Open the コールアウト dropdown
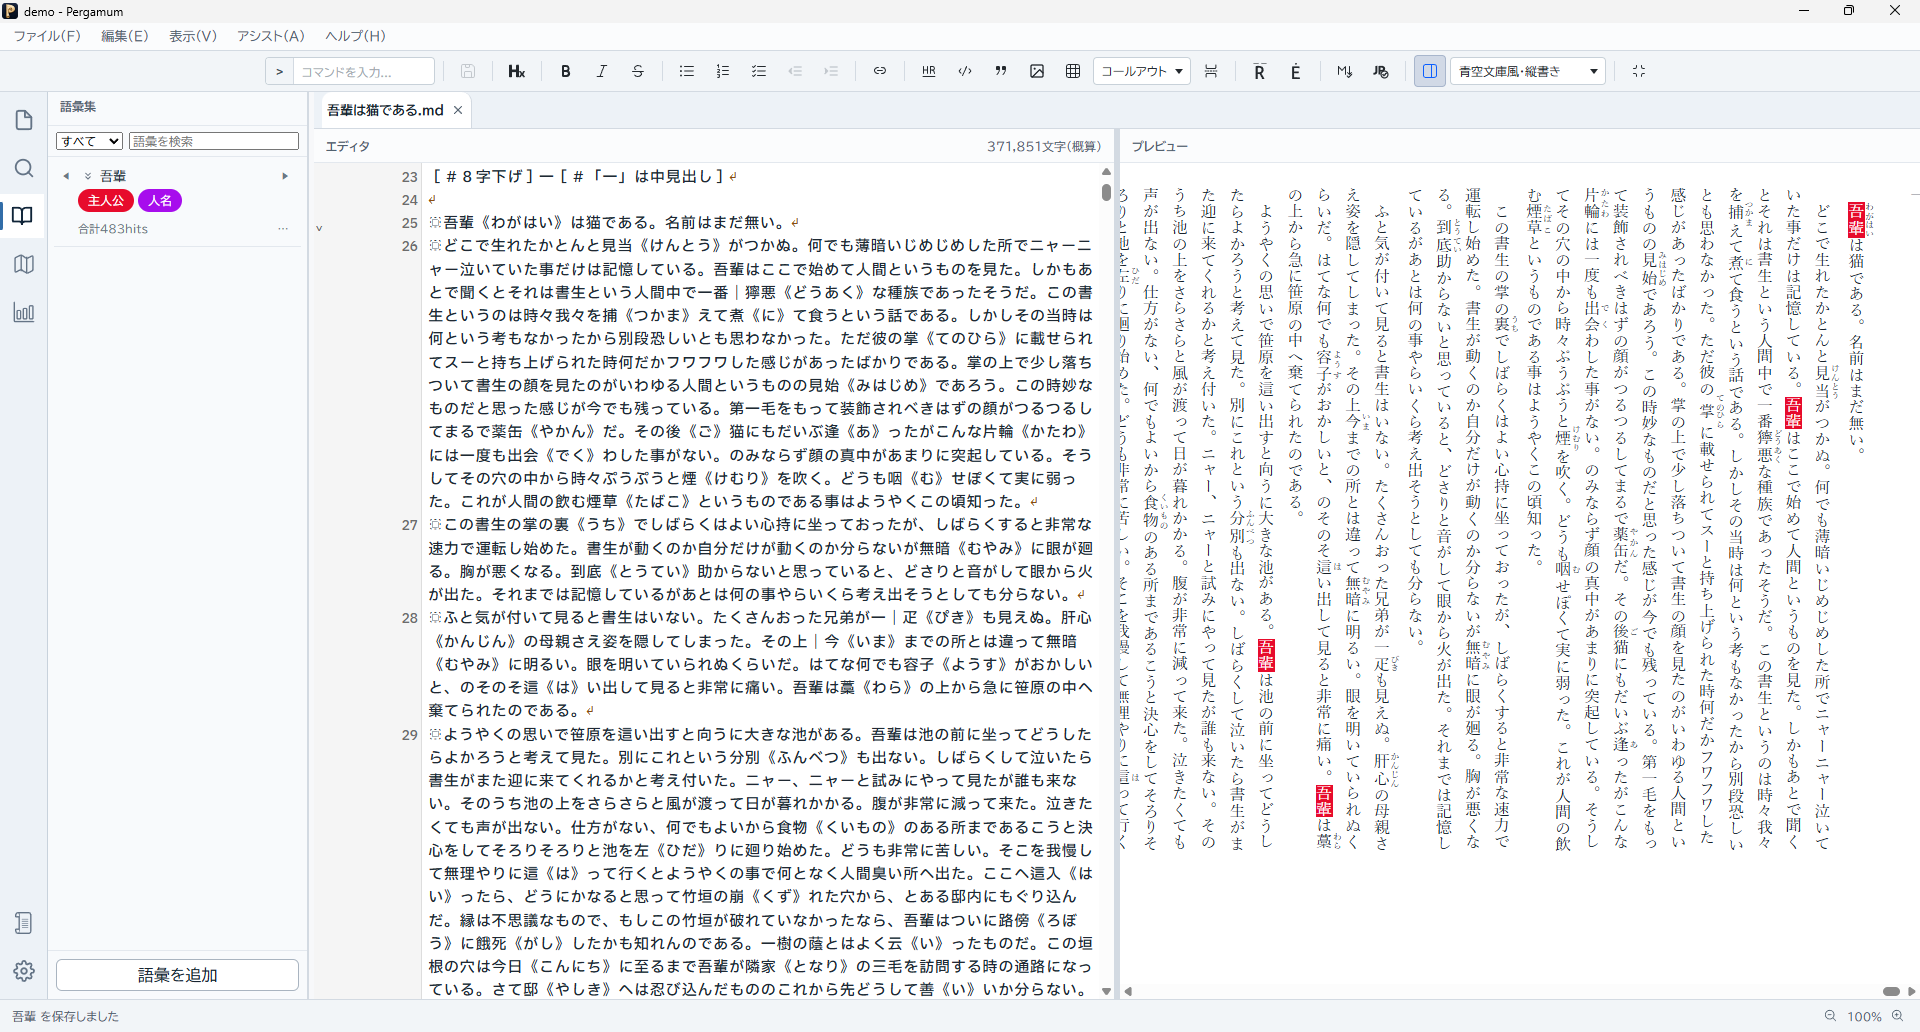 pos(1141,71)
